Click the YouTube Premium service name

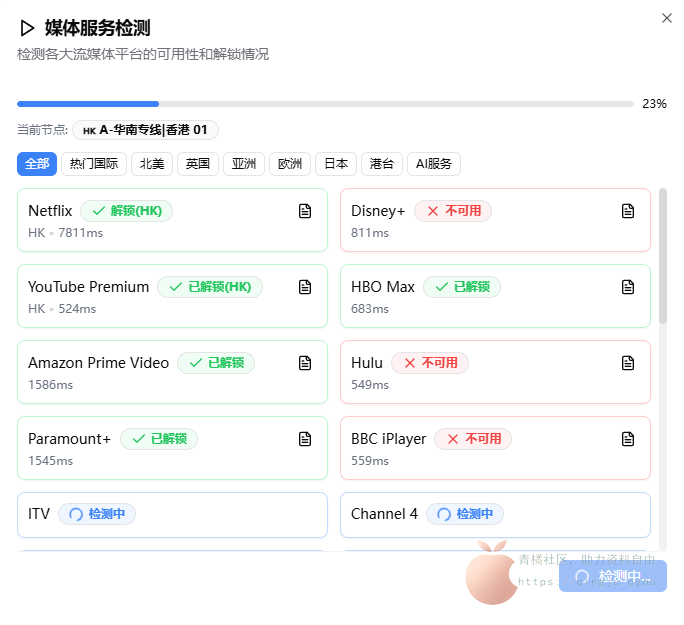tap(89, 287)
